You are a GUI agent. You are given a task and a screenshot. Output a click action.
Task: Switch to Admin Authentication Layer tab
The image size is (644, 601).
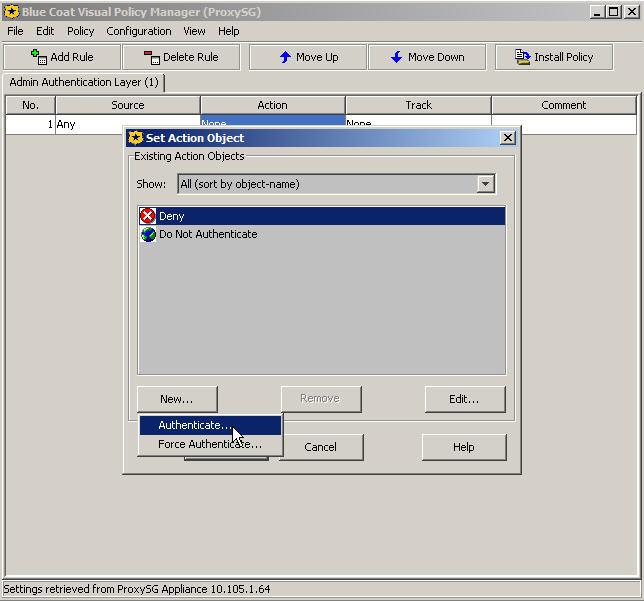click(84, 82)
